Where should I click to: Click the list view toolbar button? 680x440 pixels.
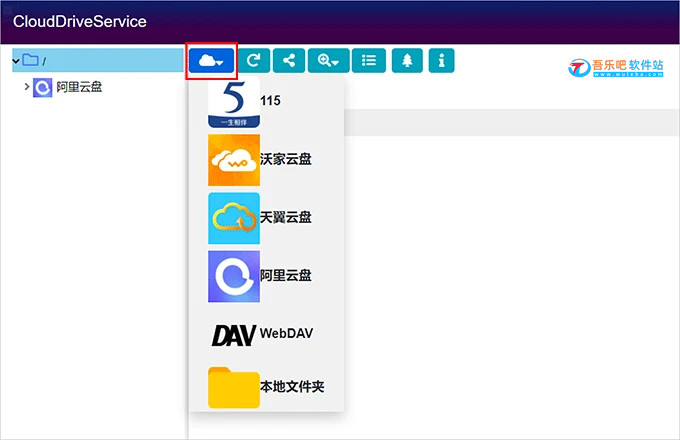click(x=369, y=61)
